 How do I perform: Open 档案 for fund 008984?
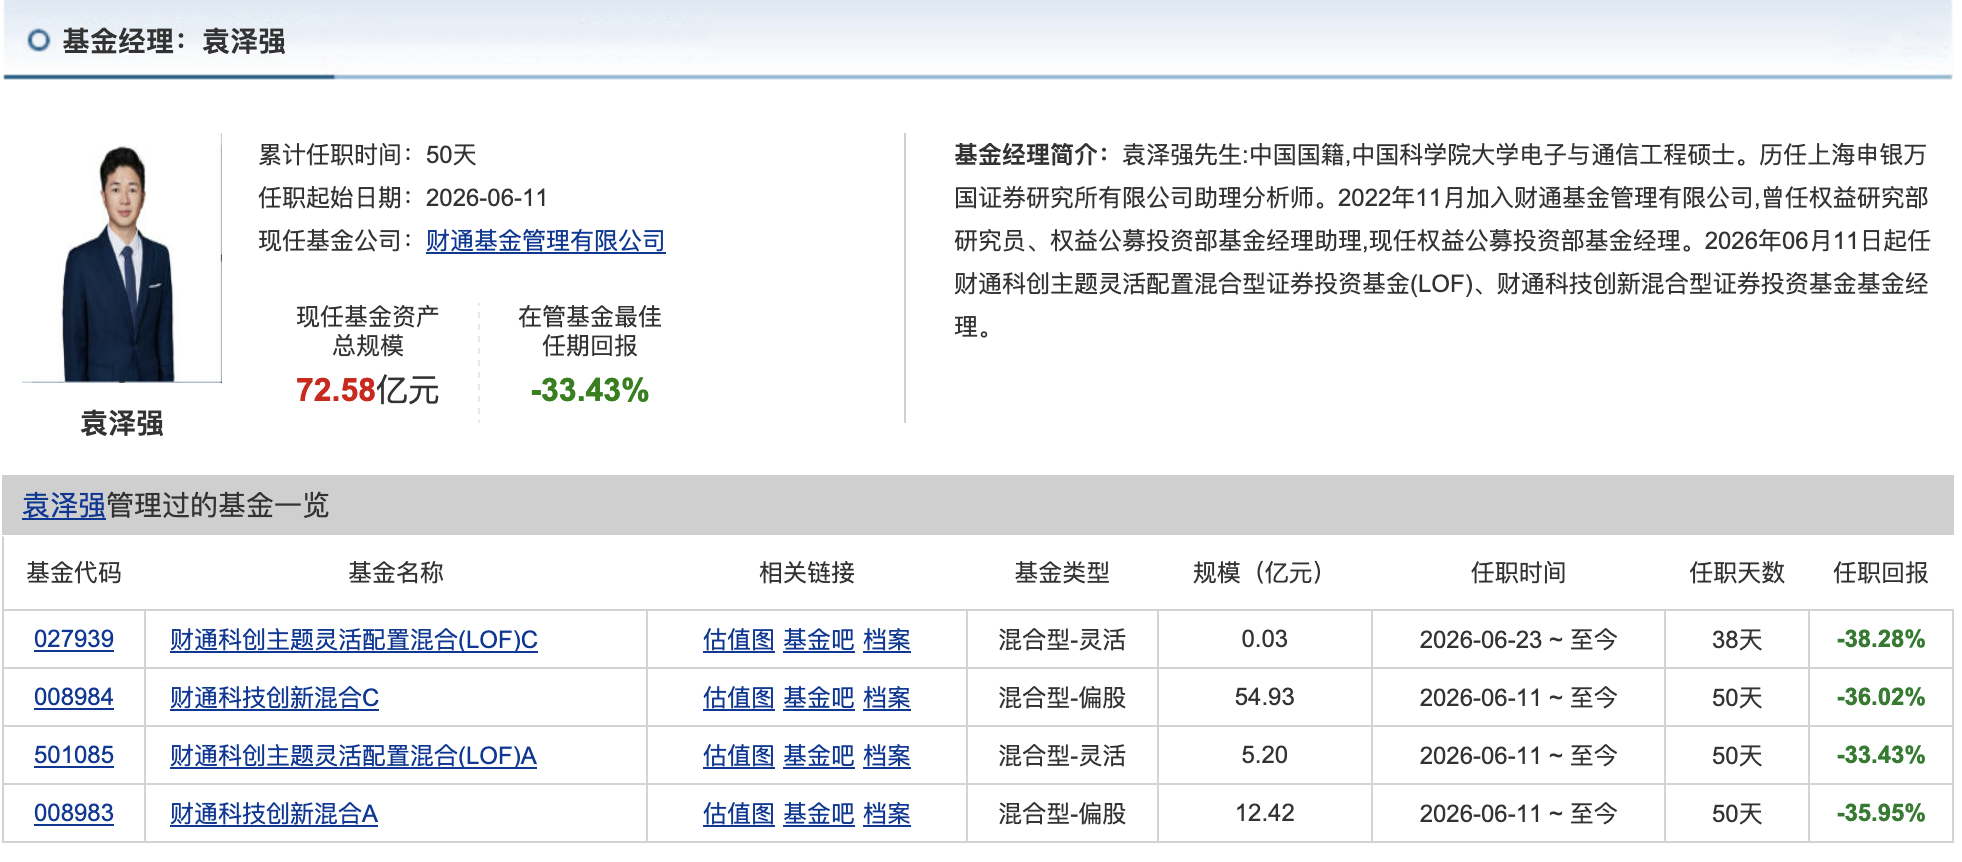[x=887, y=698]
